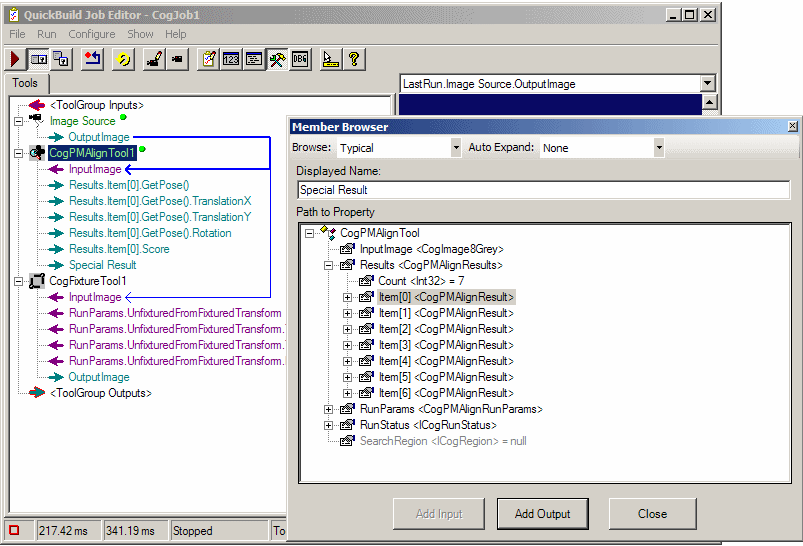Click the ToolGroup Inputs red arrow icon
This screenshot has height=546, width=803.
coord(37,105)
